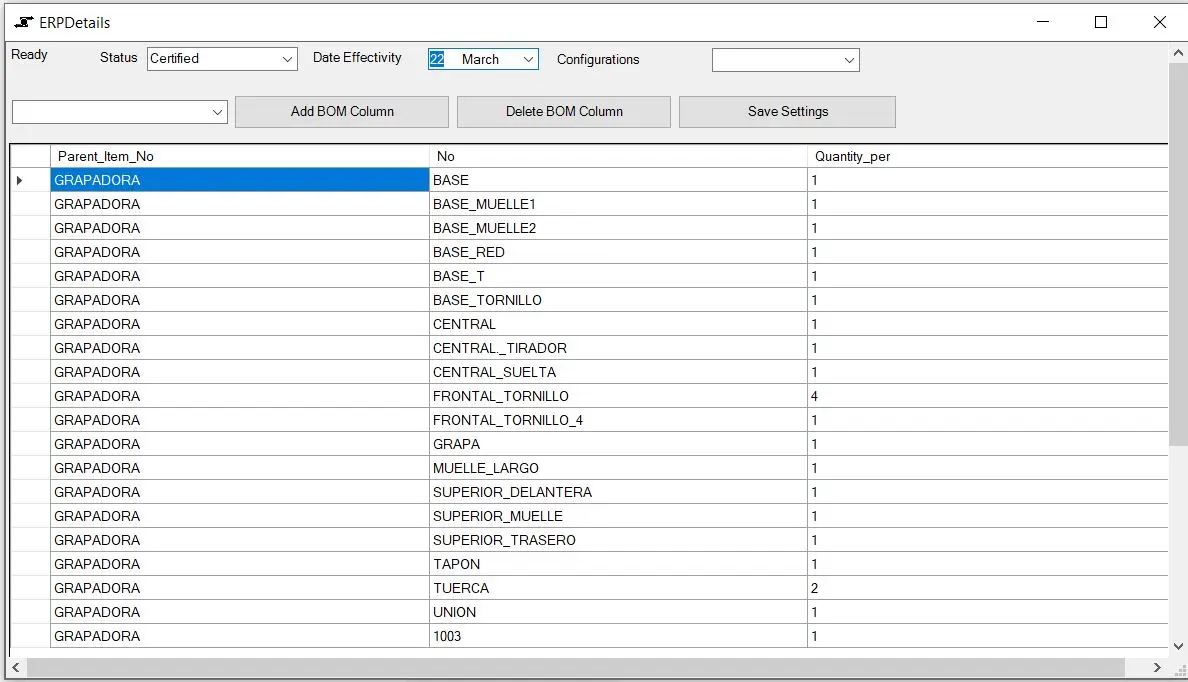Click the vertical scrollbar up arrow
Screen dimensions: 1188x682
[x=1178, y=54]
